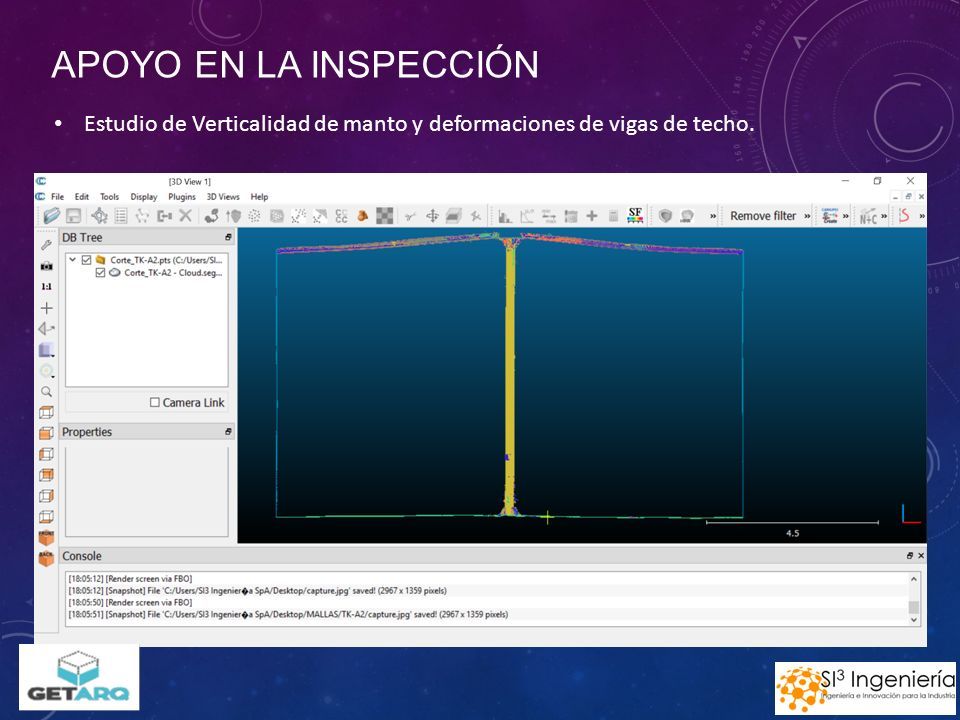Click the last console log line
Image resolution: width=960 pixels, height=720 pixels.
coord(288,614)
